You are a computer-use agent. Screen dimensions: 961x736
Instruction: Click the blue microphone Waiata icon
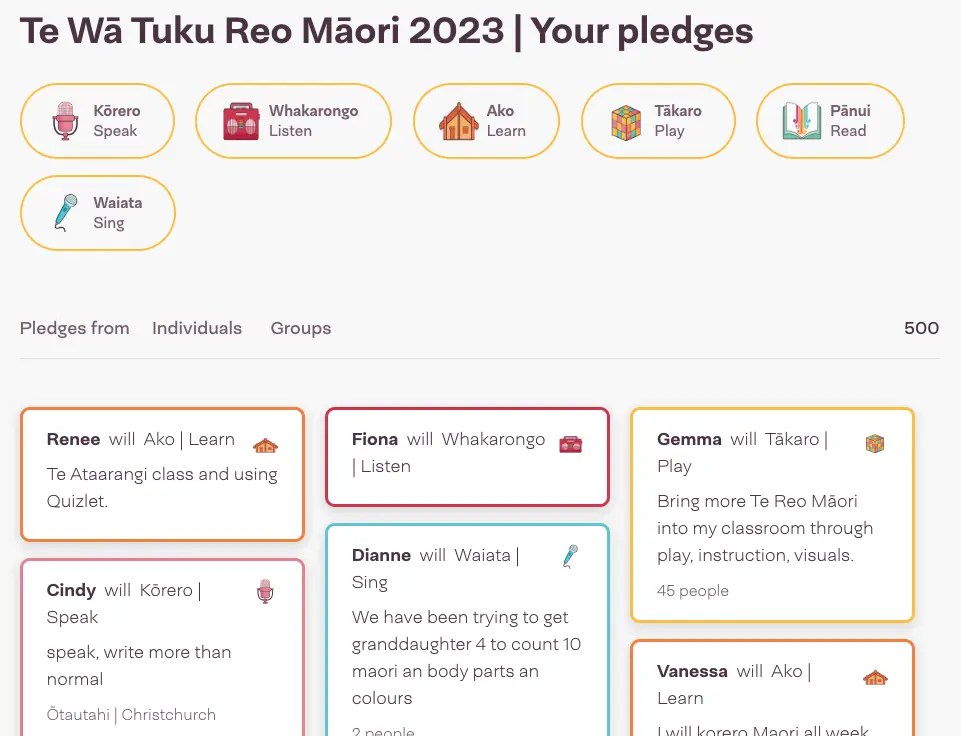(x=66, y=213)
